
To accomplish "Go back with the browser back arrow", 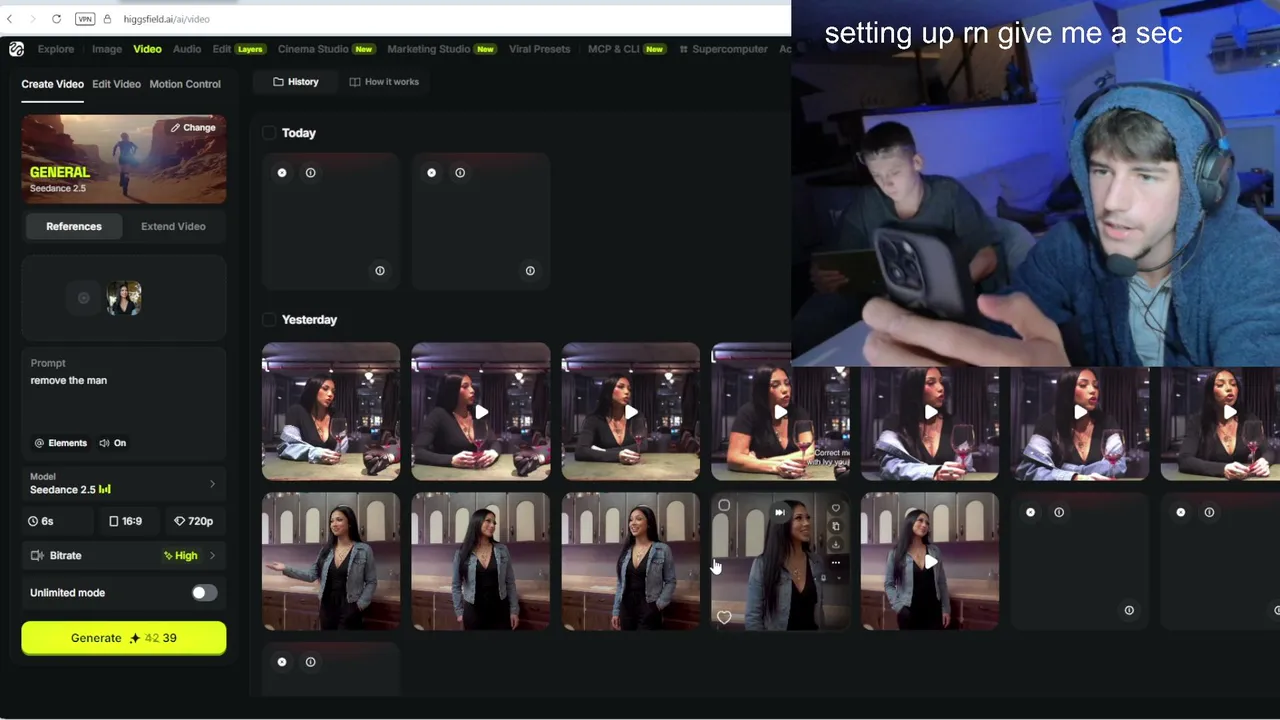I will click(x=9, y=19).
